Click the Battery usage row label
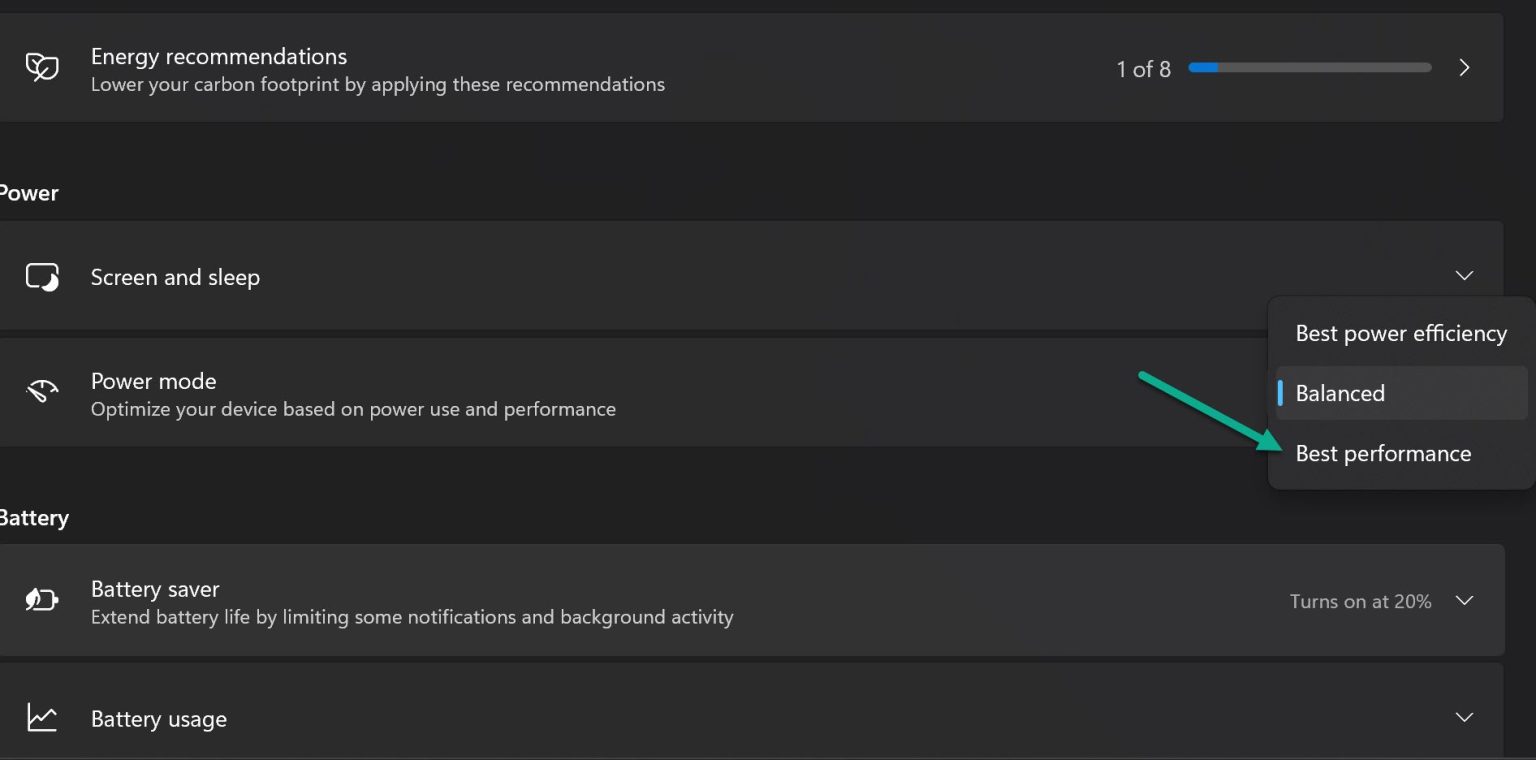Screen dimensions: 1536x760 tap(159, 718)
